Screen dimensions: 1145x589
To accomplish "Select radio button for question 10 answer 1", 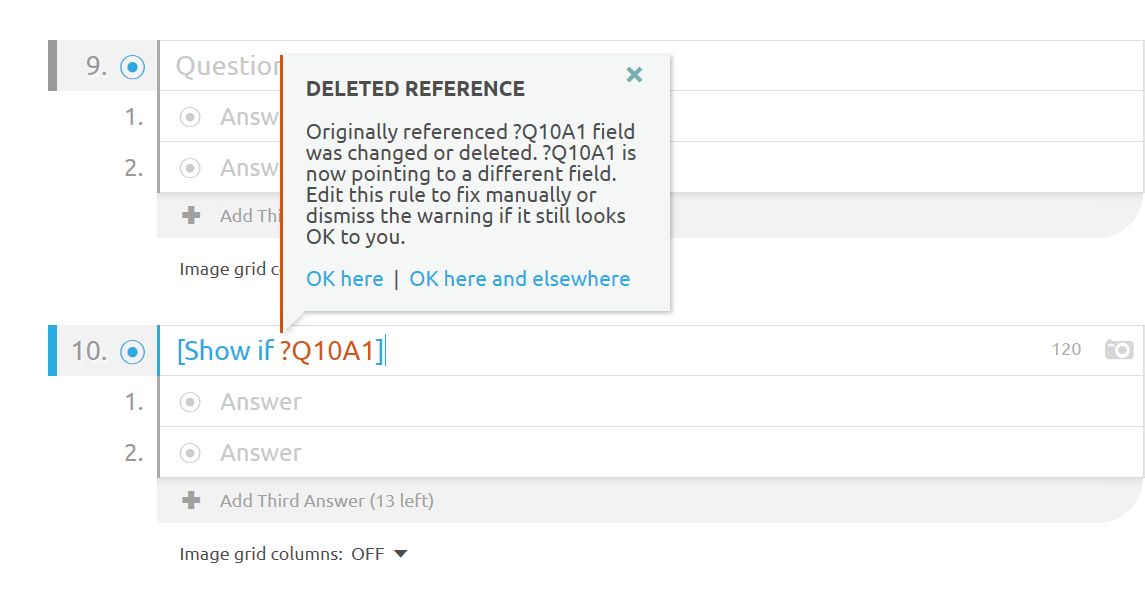I will tap(190, 401).
